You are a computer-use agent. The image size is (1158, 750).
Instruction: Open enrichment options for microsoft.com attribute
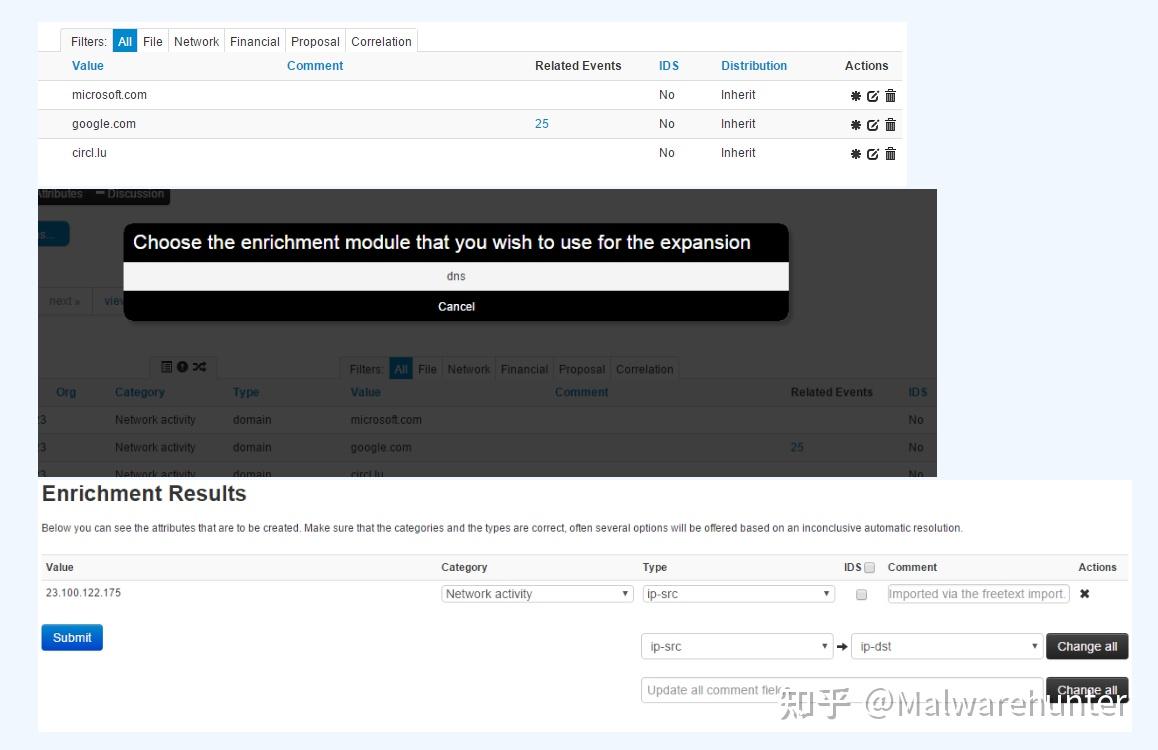(855, 95)
